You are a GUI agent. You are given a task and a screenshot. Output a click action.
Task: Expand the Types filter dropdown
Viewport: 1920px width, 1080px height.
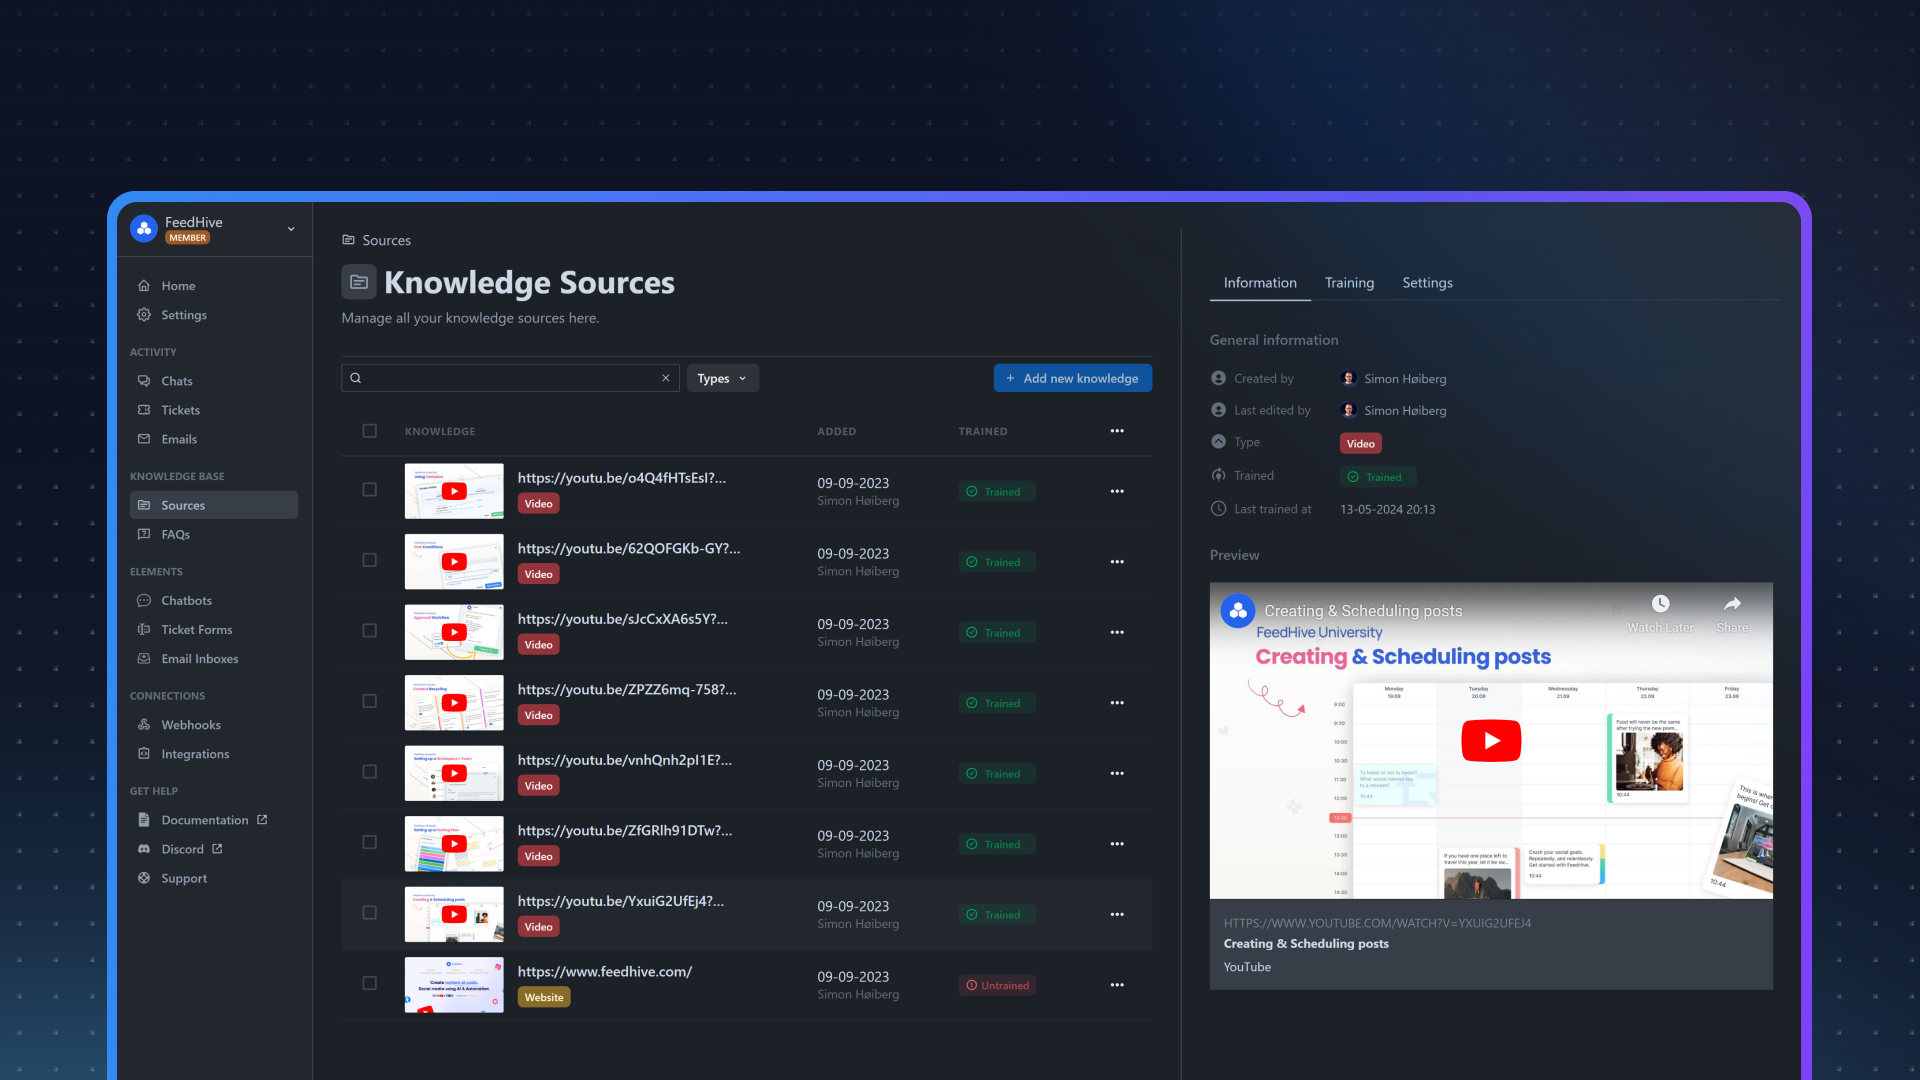click(722, 378)
